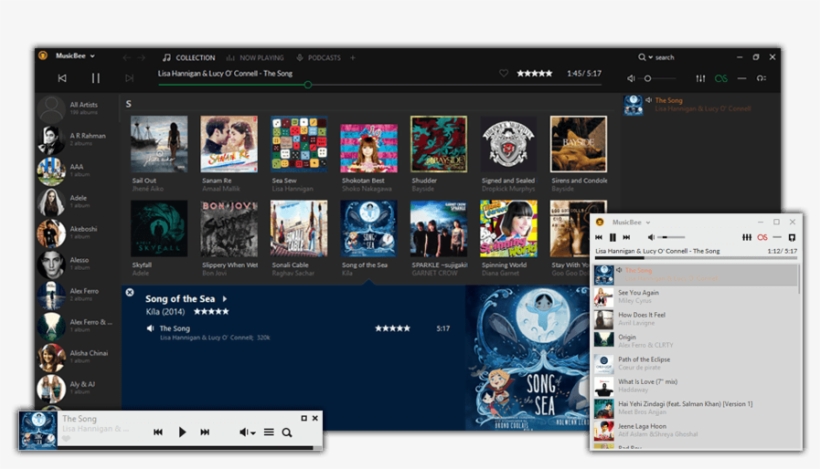Screen dimensions: 820x469
Task: Open the playlist list icon in mini player
Action: (x=269, y=432)
